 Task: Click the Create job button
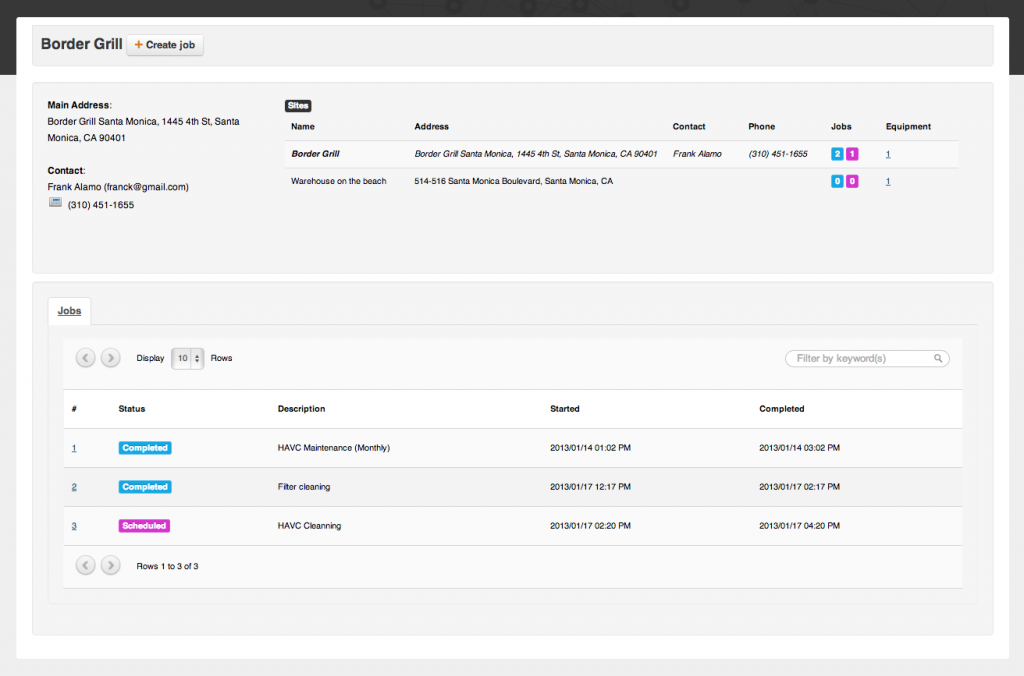pos(165,45)
